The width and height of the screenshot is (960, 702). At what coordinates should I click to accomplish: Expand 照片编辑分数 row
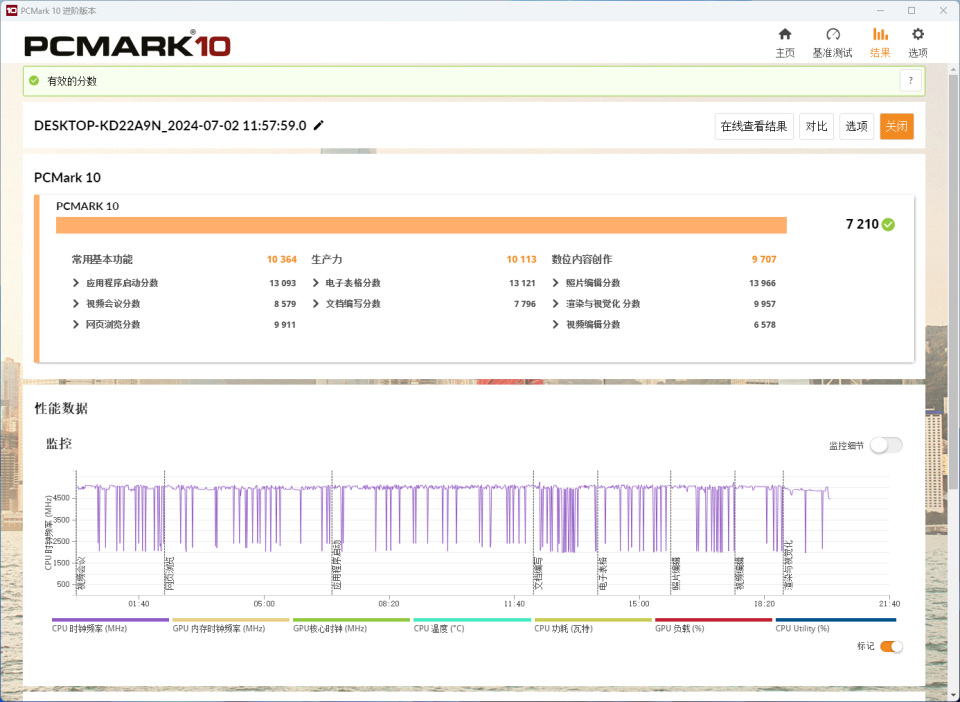(556, 283)
